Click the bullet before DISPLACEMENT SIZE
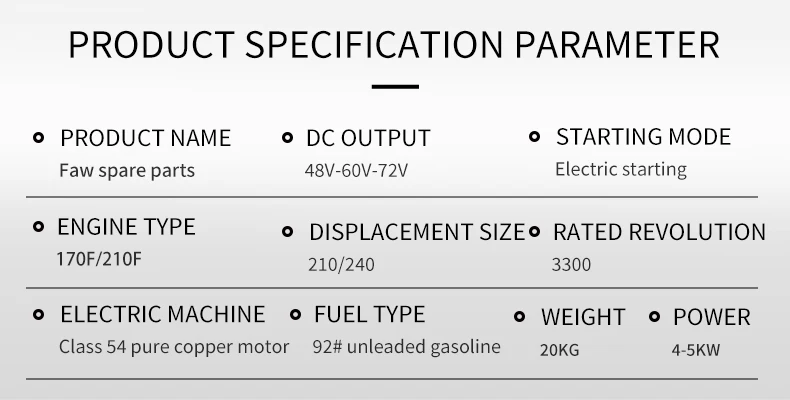Screen dimensions: 790x400 tap(288, 232)
